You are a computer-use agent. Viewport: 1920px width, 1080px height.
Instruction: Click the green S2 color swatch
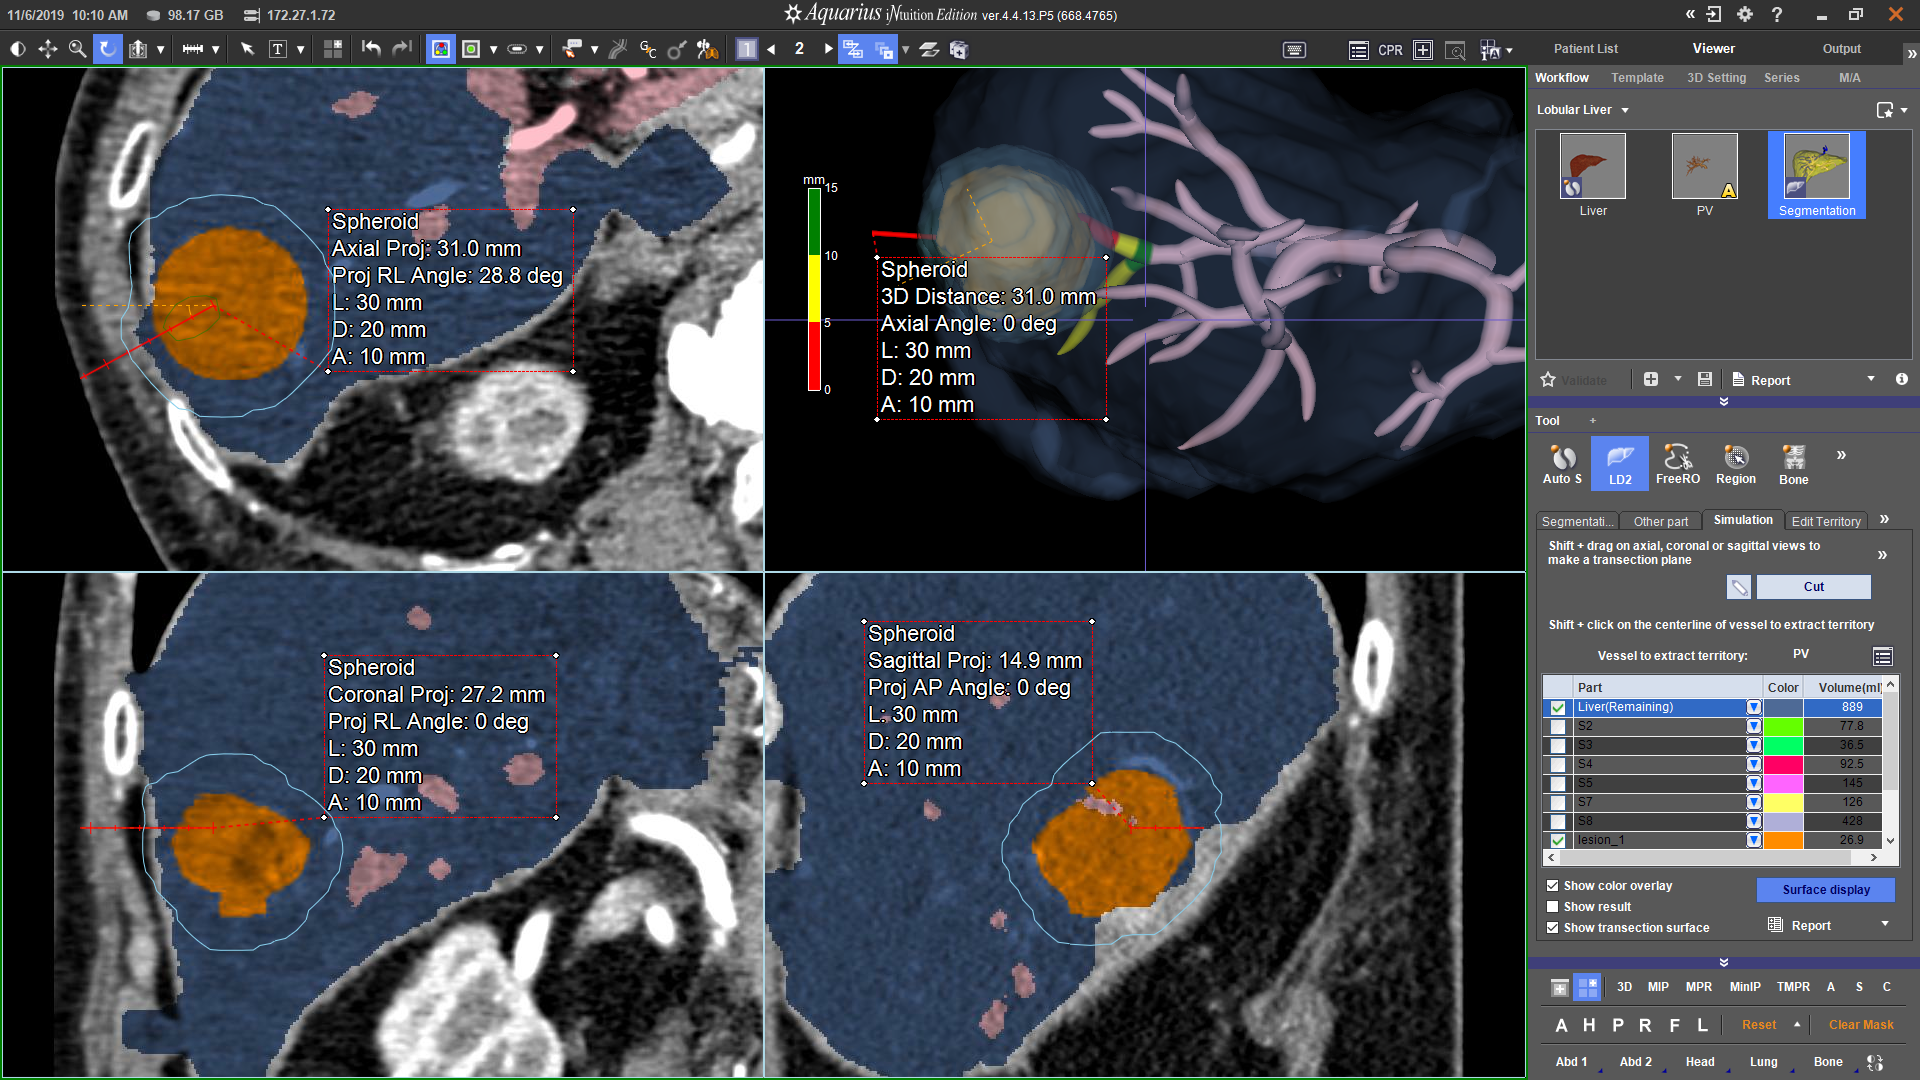tap(1783, 726)
